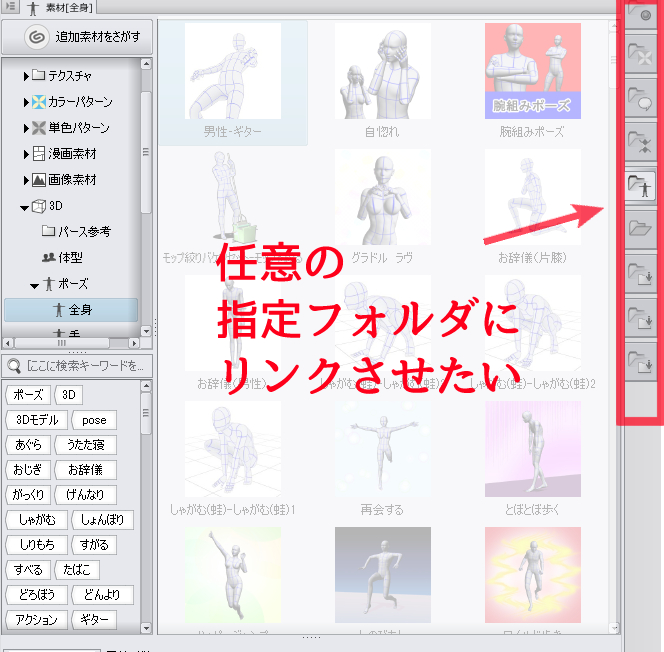Toggle the しゃがむ tag filter
The image size is (664, 652).
point(37,520)
